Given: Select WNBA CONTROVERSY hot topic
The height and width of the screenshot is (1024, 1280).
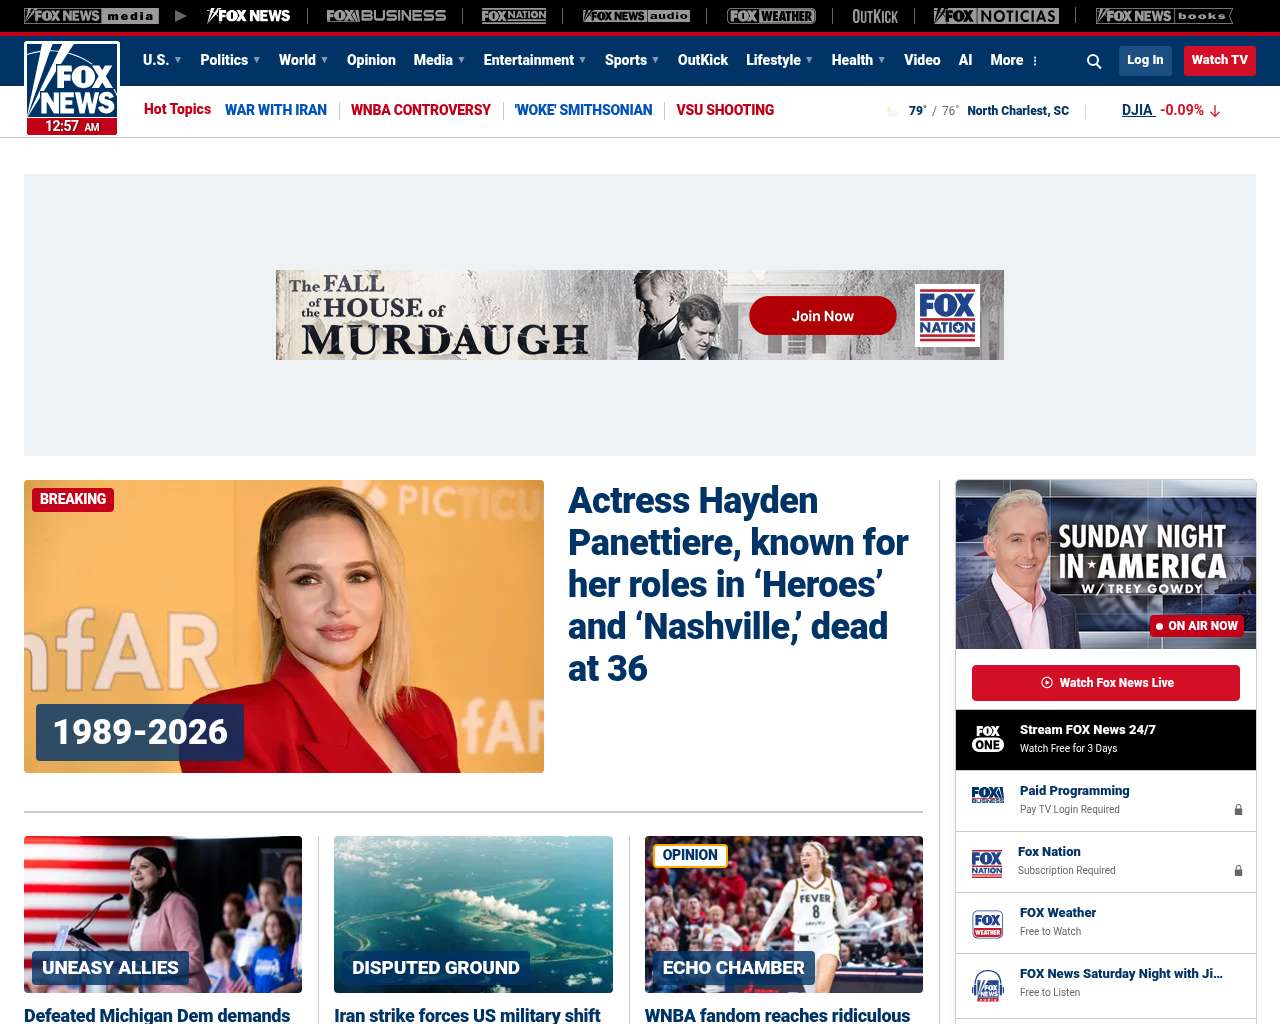Looking at the screenshot, I should click(x=421, y=110).
